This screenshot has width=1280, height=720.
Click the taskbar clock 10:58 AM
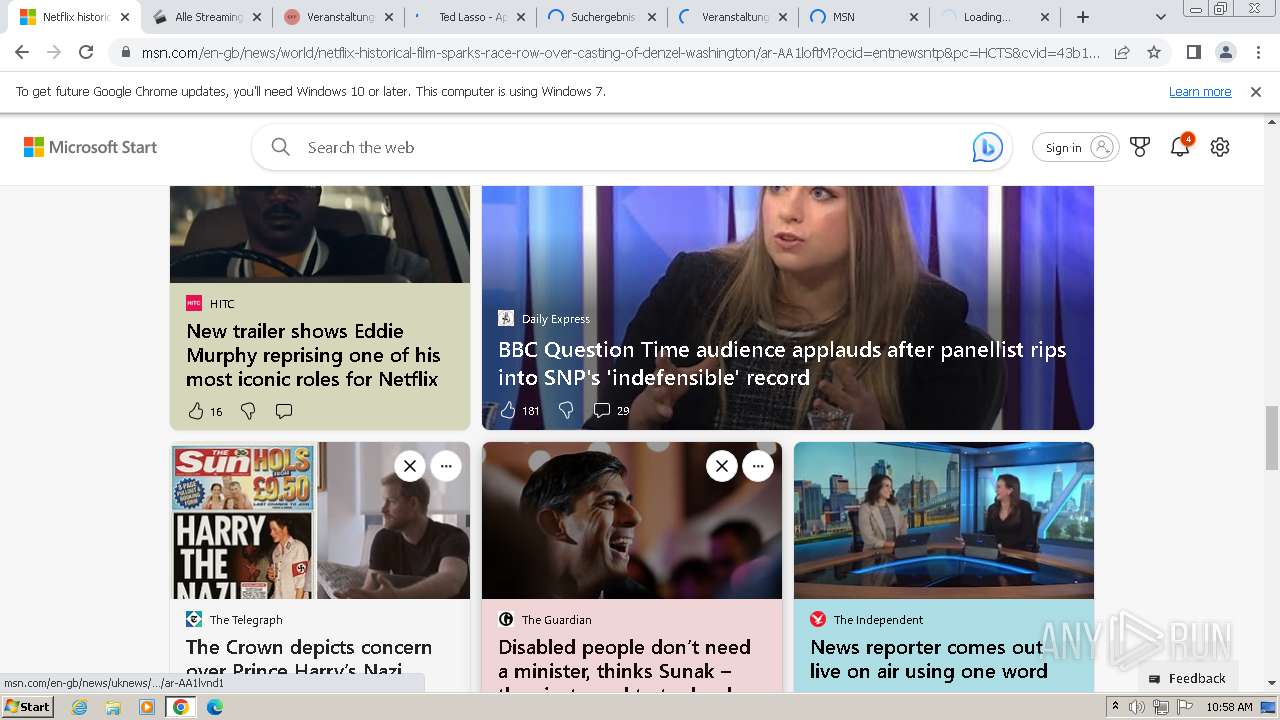tap(1229, 707)
